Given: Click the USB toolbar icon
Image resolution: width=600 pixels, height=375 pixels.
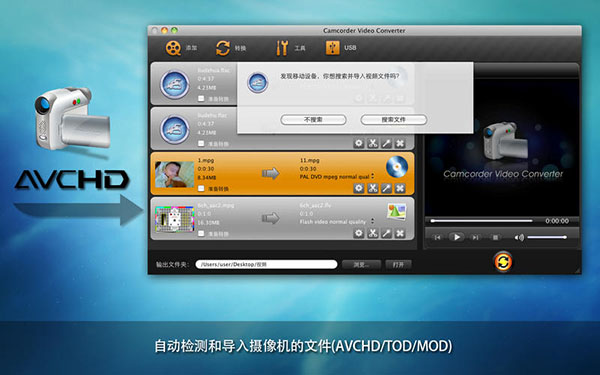Looking at the screenshot, I should (332, 48).
